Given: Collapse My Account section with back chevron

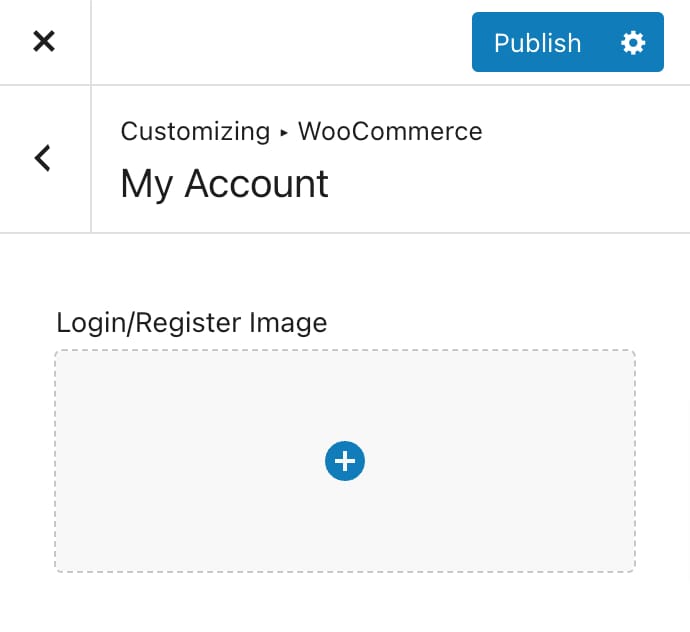Looking at the screenshot, I should (43, 158).
